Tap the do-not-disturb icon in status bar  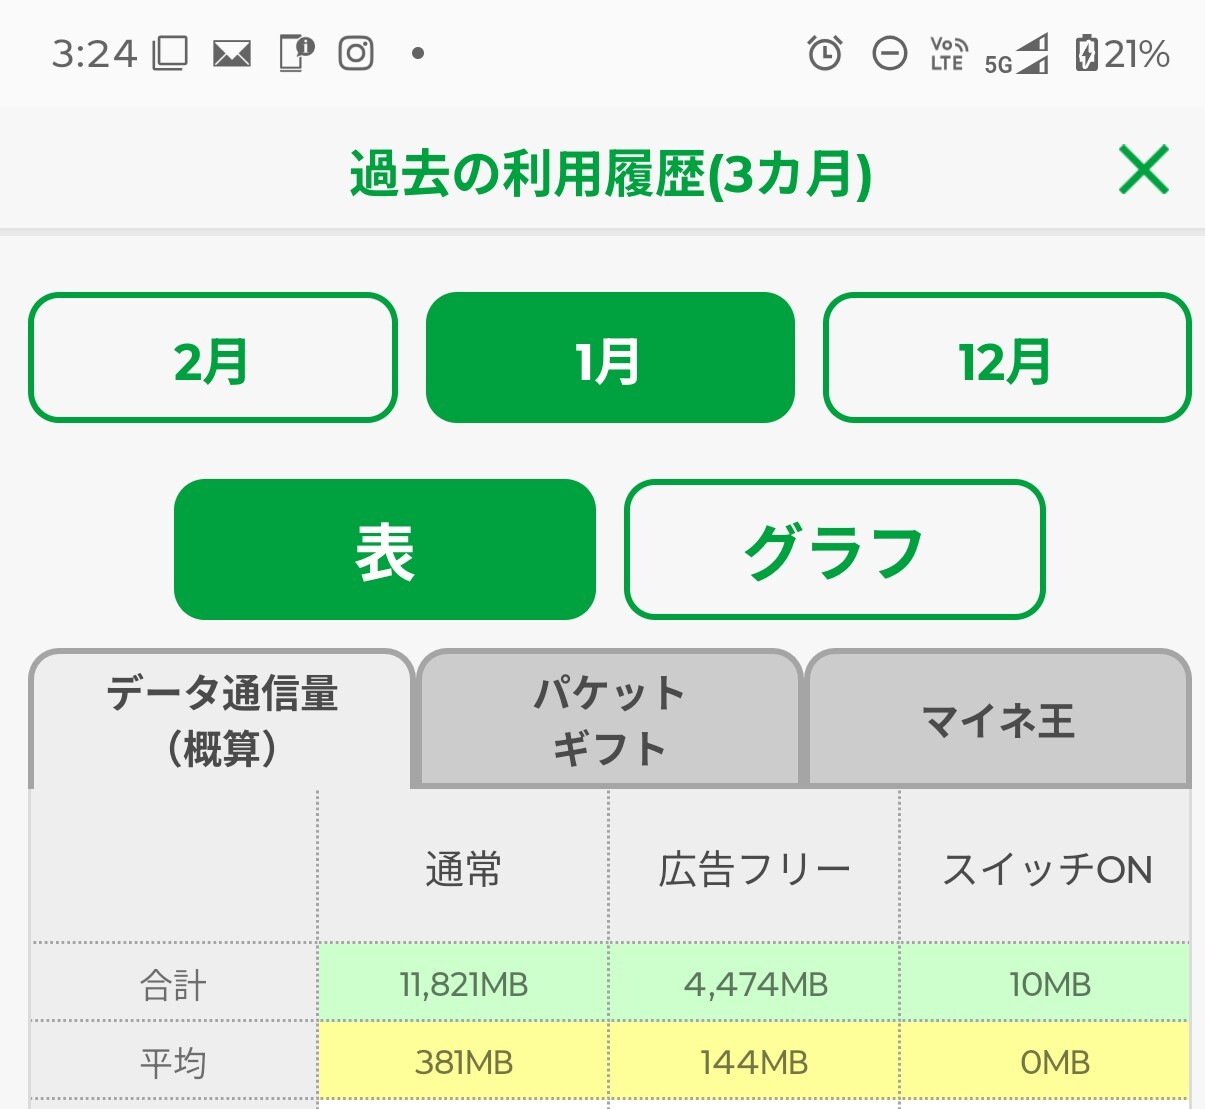[889, 53]
